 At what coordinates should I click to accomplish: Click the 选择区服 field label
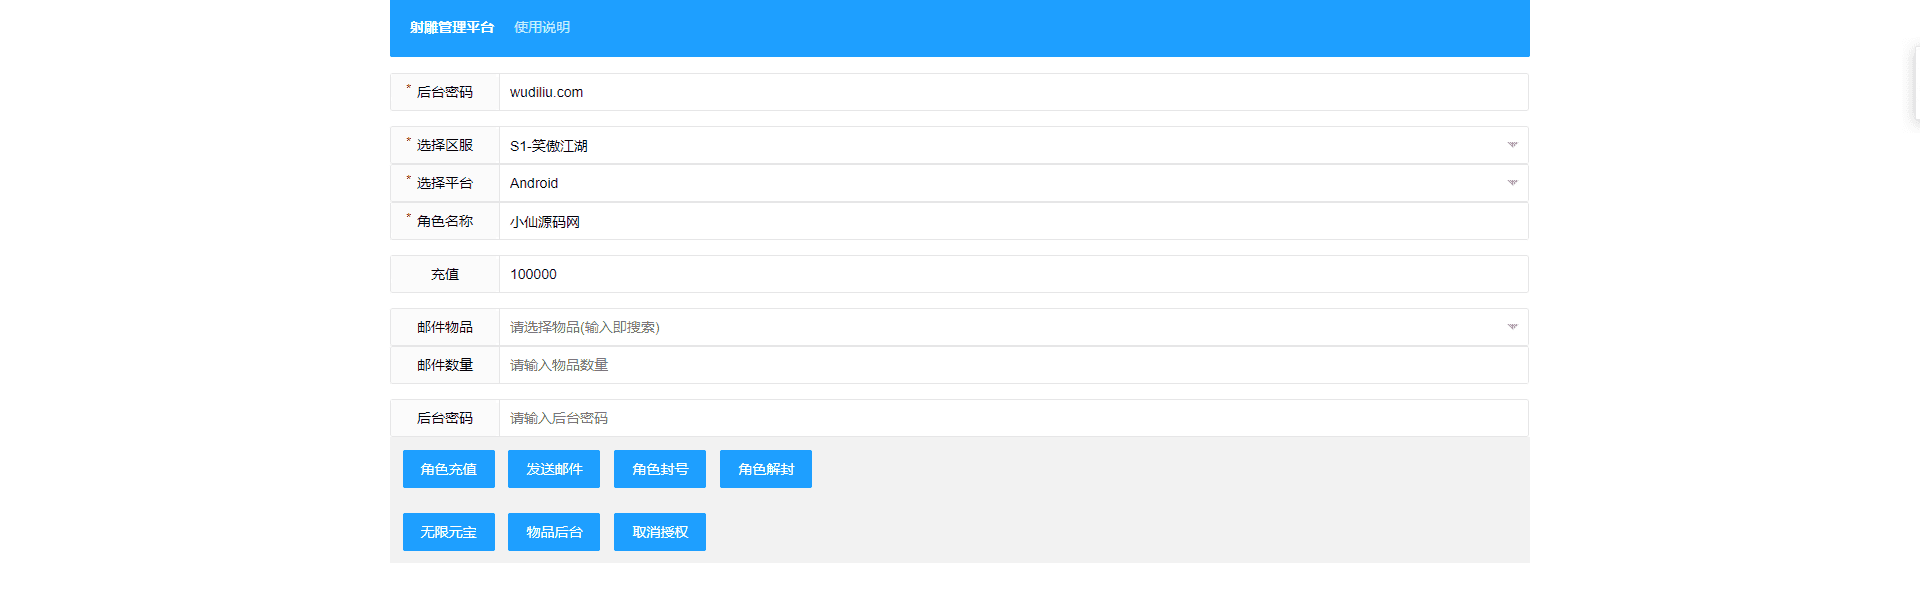point(445,145)
